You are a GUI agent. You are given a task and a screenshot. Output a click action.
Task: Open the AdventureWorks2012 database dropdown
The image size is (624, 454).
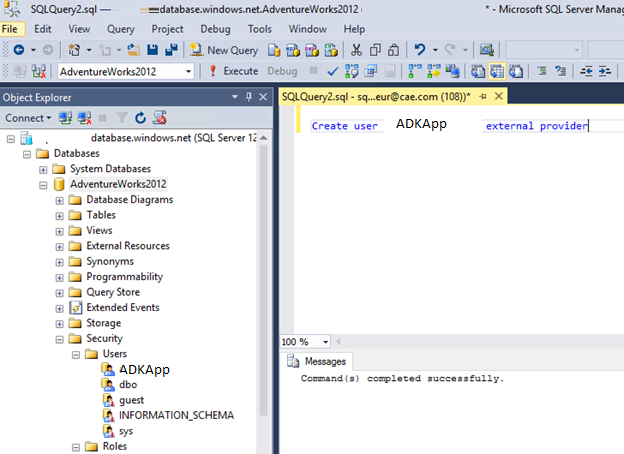coord(188,72)
